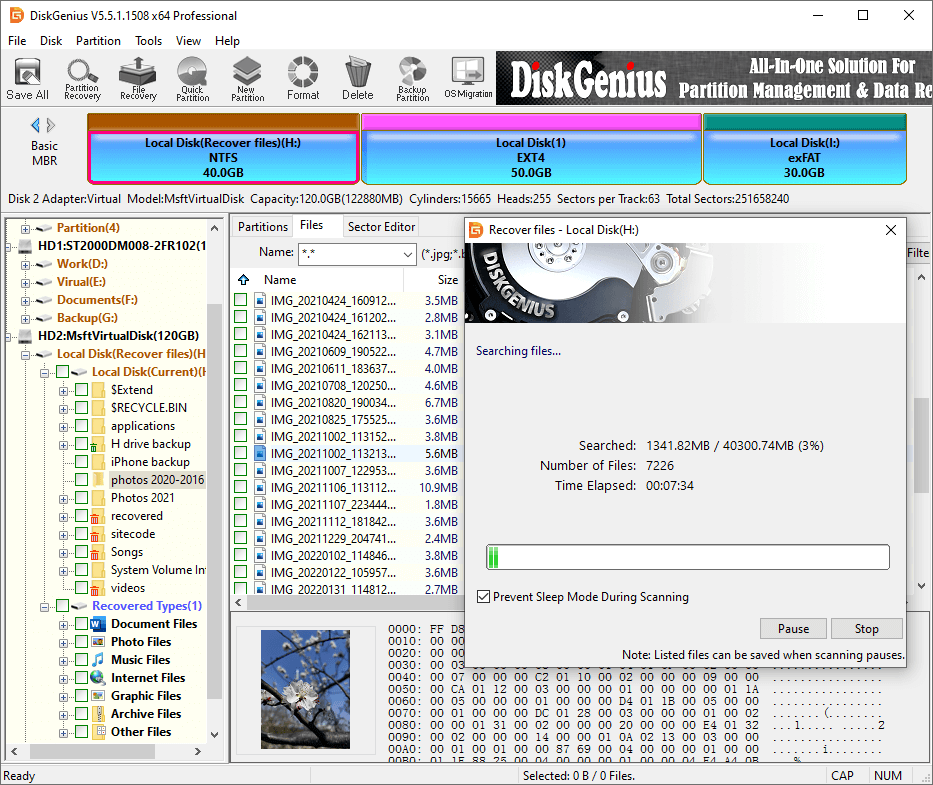Check the box for IMG_20210424_160912
Image resolution: width=933 pixels, height=785 pixels.
240,300
